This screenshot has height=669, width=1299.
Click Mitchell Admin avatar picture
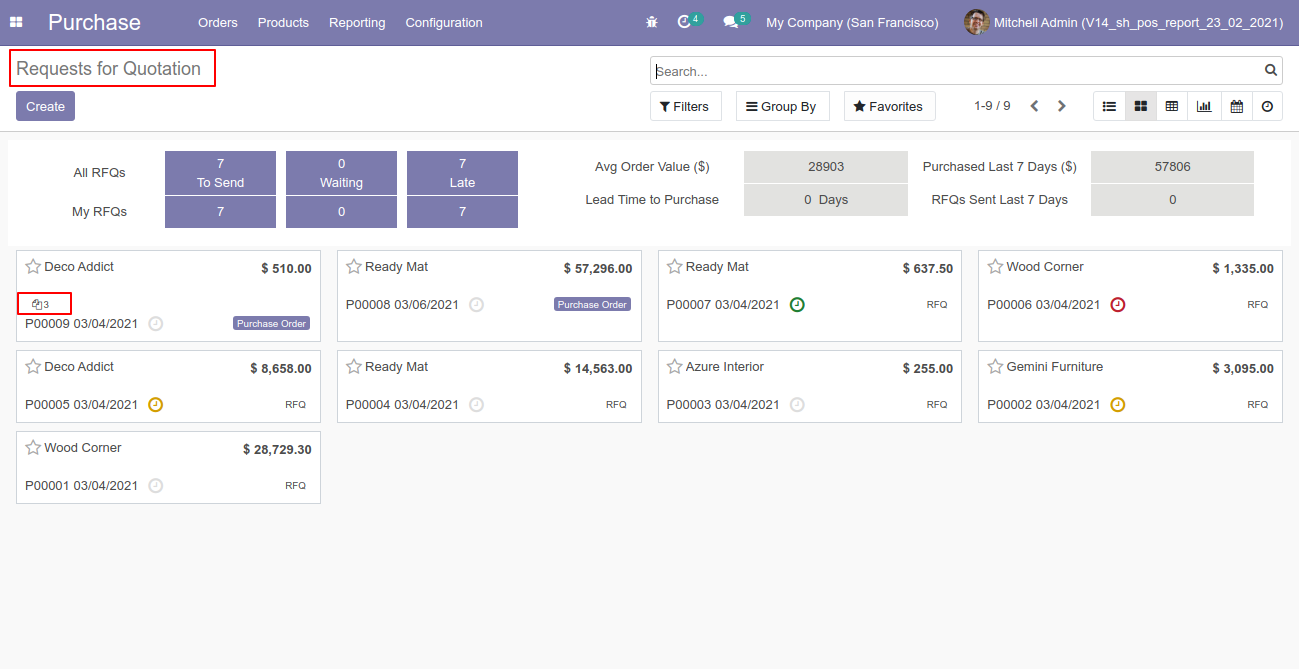pyautogui.click(x=976, y=22)
